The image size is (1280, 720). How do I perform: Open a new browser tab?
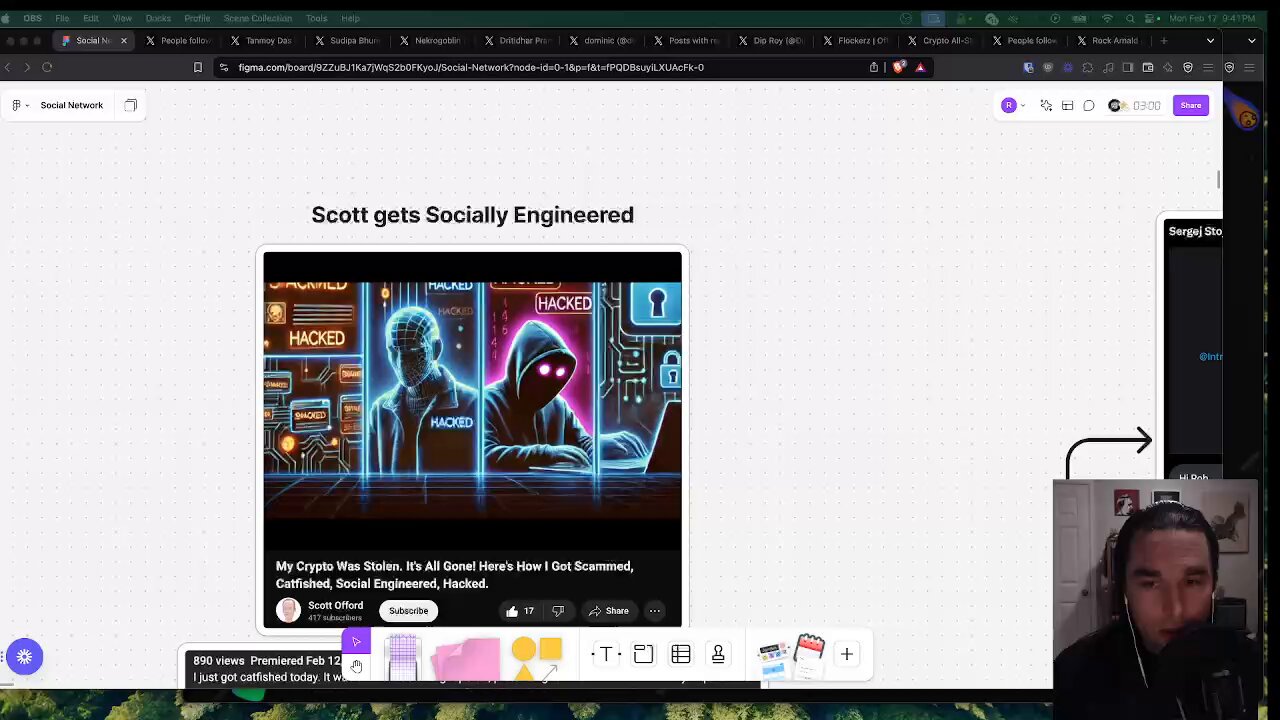[1164, 41]
